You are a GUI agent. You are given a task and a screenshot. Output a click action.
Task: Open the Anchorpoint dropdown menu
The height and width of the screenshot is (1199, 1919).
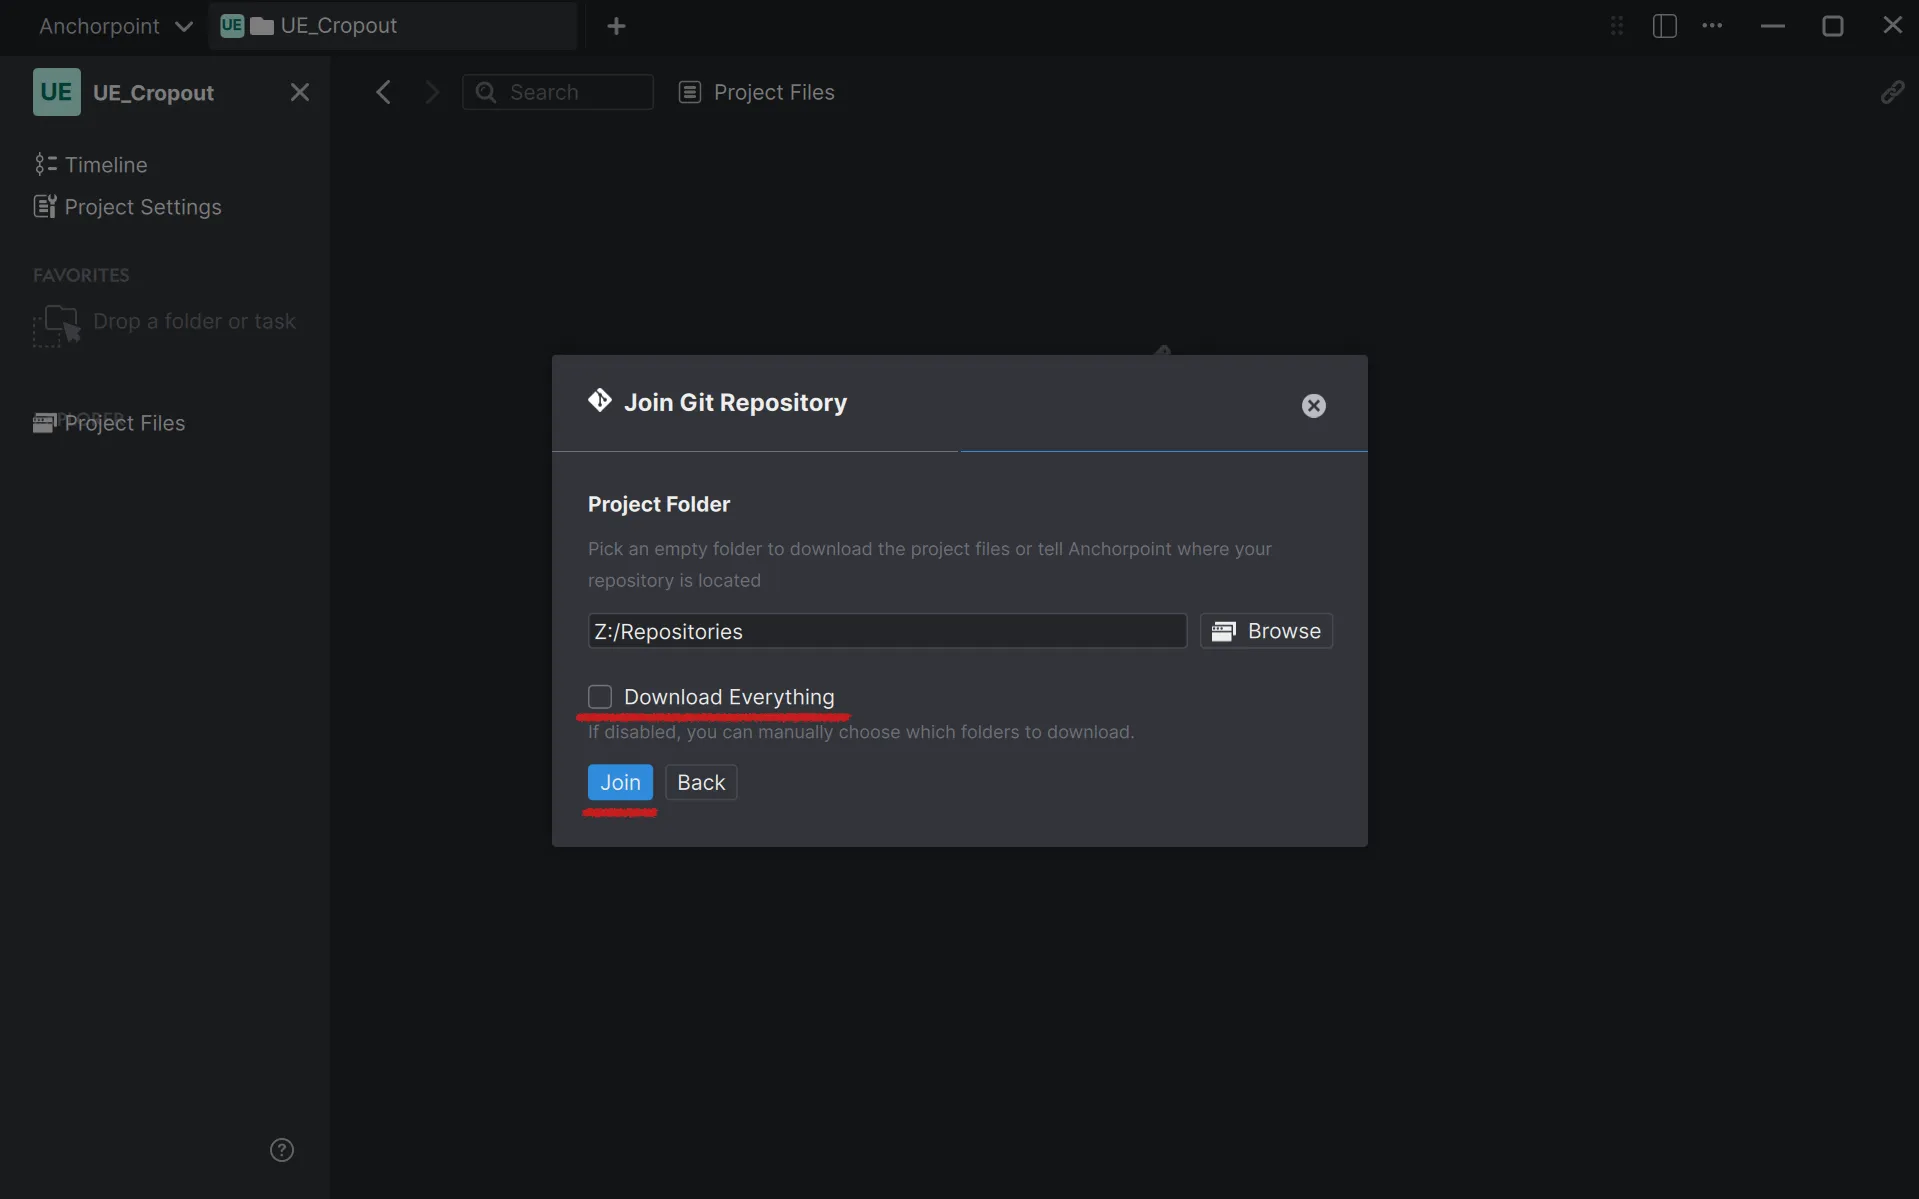pyautogui.click(x=114, y=26)
